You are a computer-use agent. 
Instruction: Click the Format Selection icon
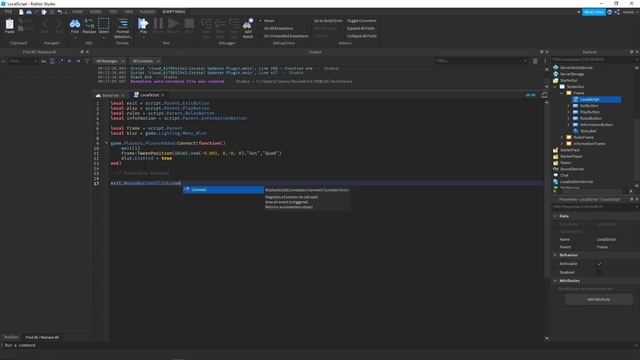coord(123,24)
